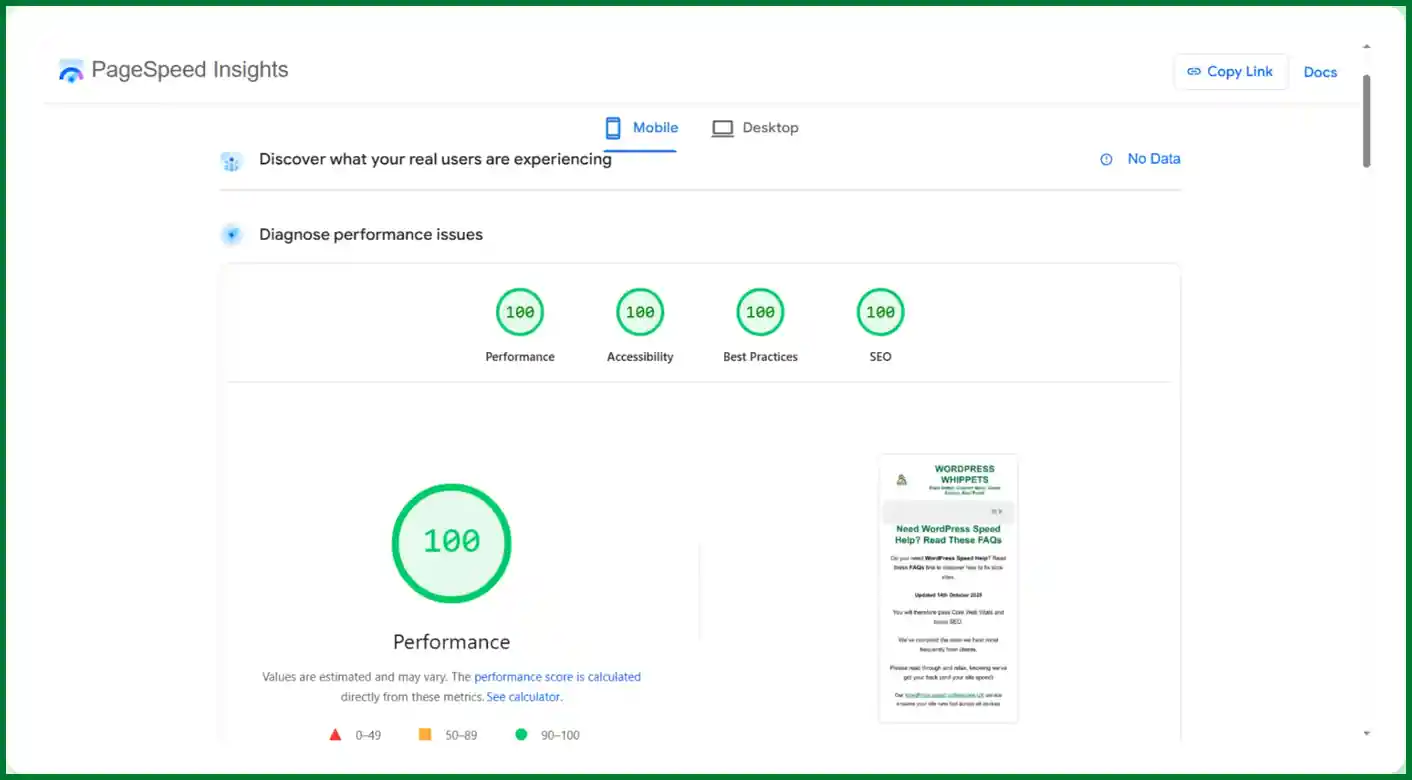Image resolution: width=1412 pixels, height=780 pixels.
Task: Open the See calculator link
Action: tap(524, 697)
